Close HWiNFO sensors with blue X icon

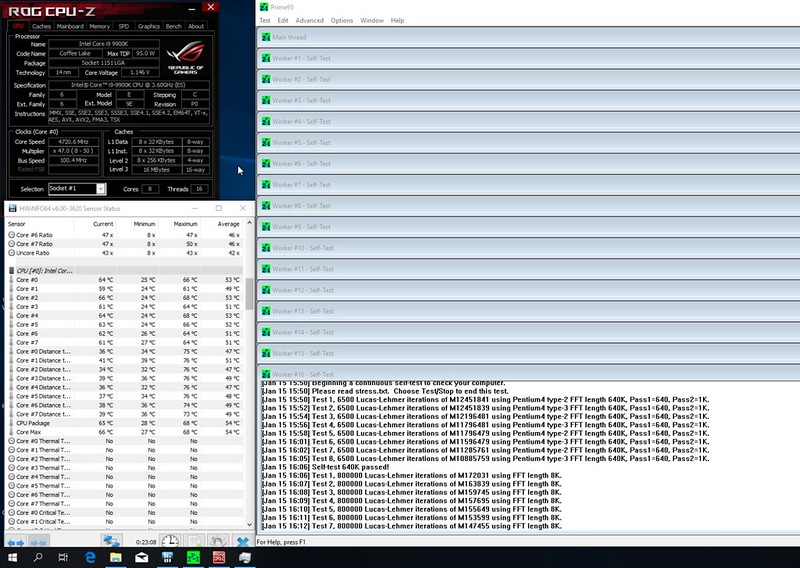(241, 541)
